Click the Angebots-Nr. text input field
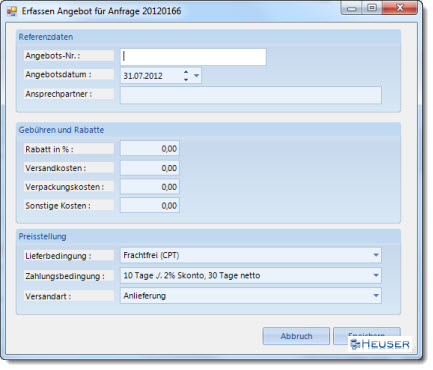Viewport: 433px width, 370px height. (x=193, y=57)
